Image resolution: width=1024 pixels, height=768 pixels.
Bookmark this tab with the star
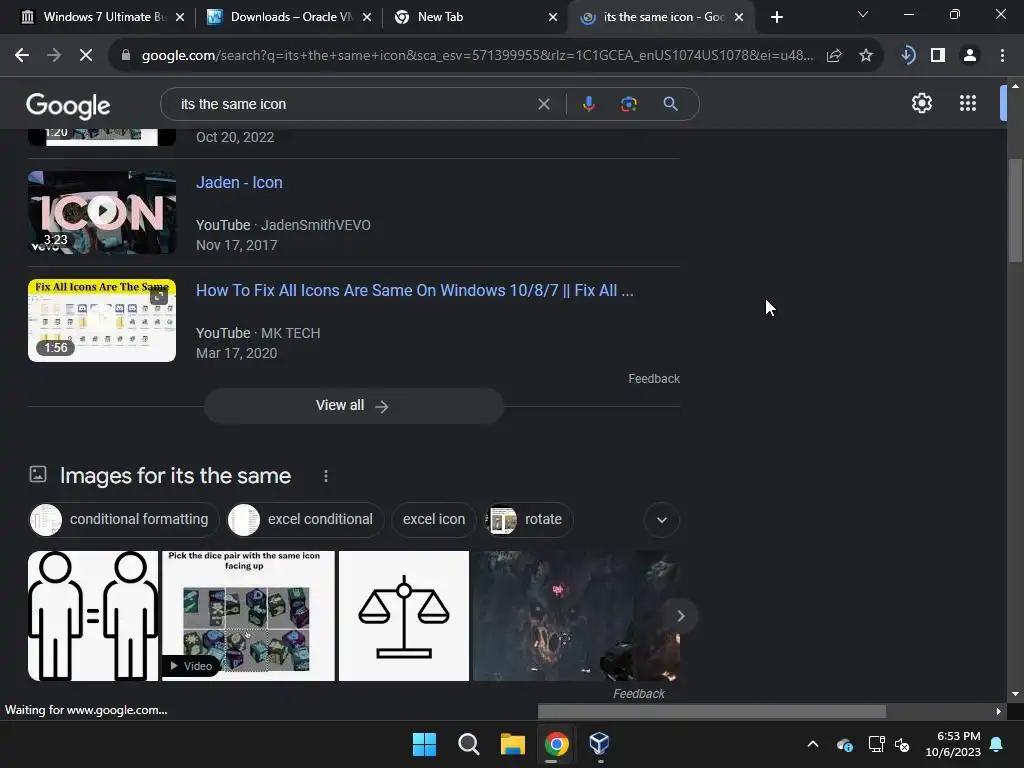(866, 56)
